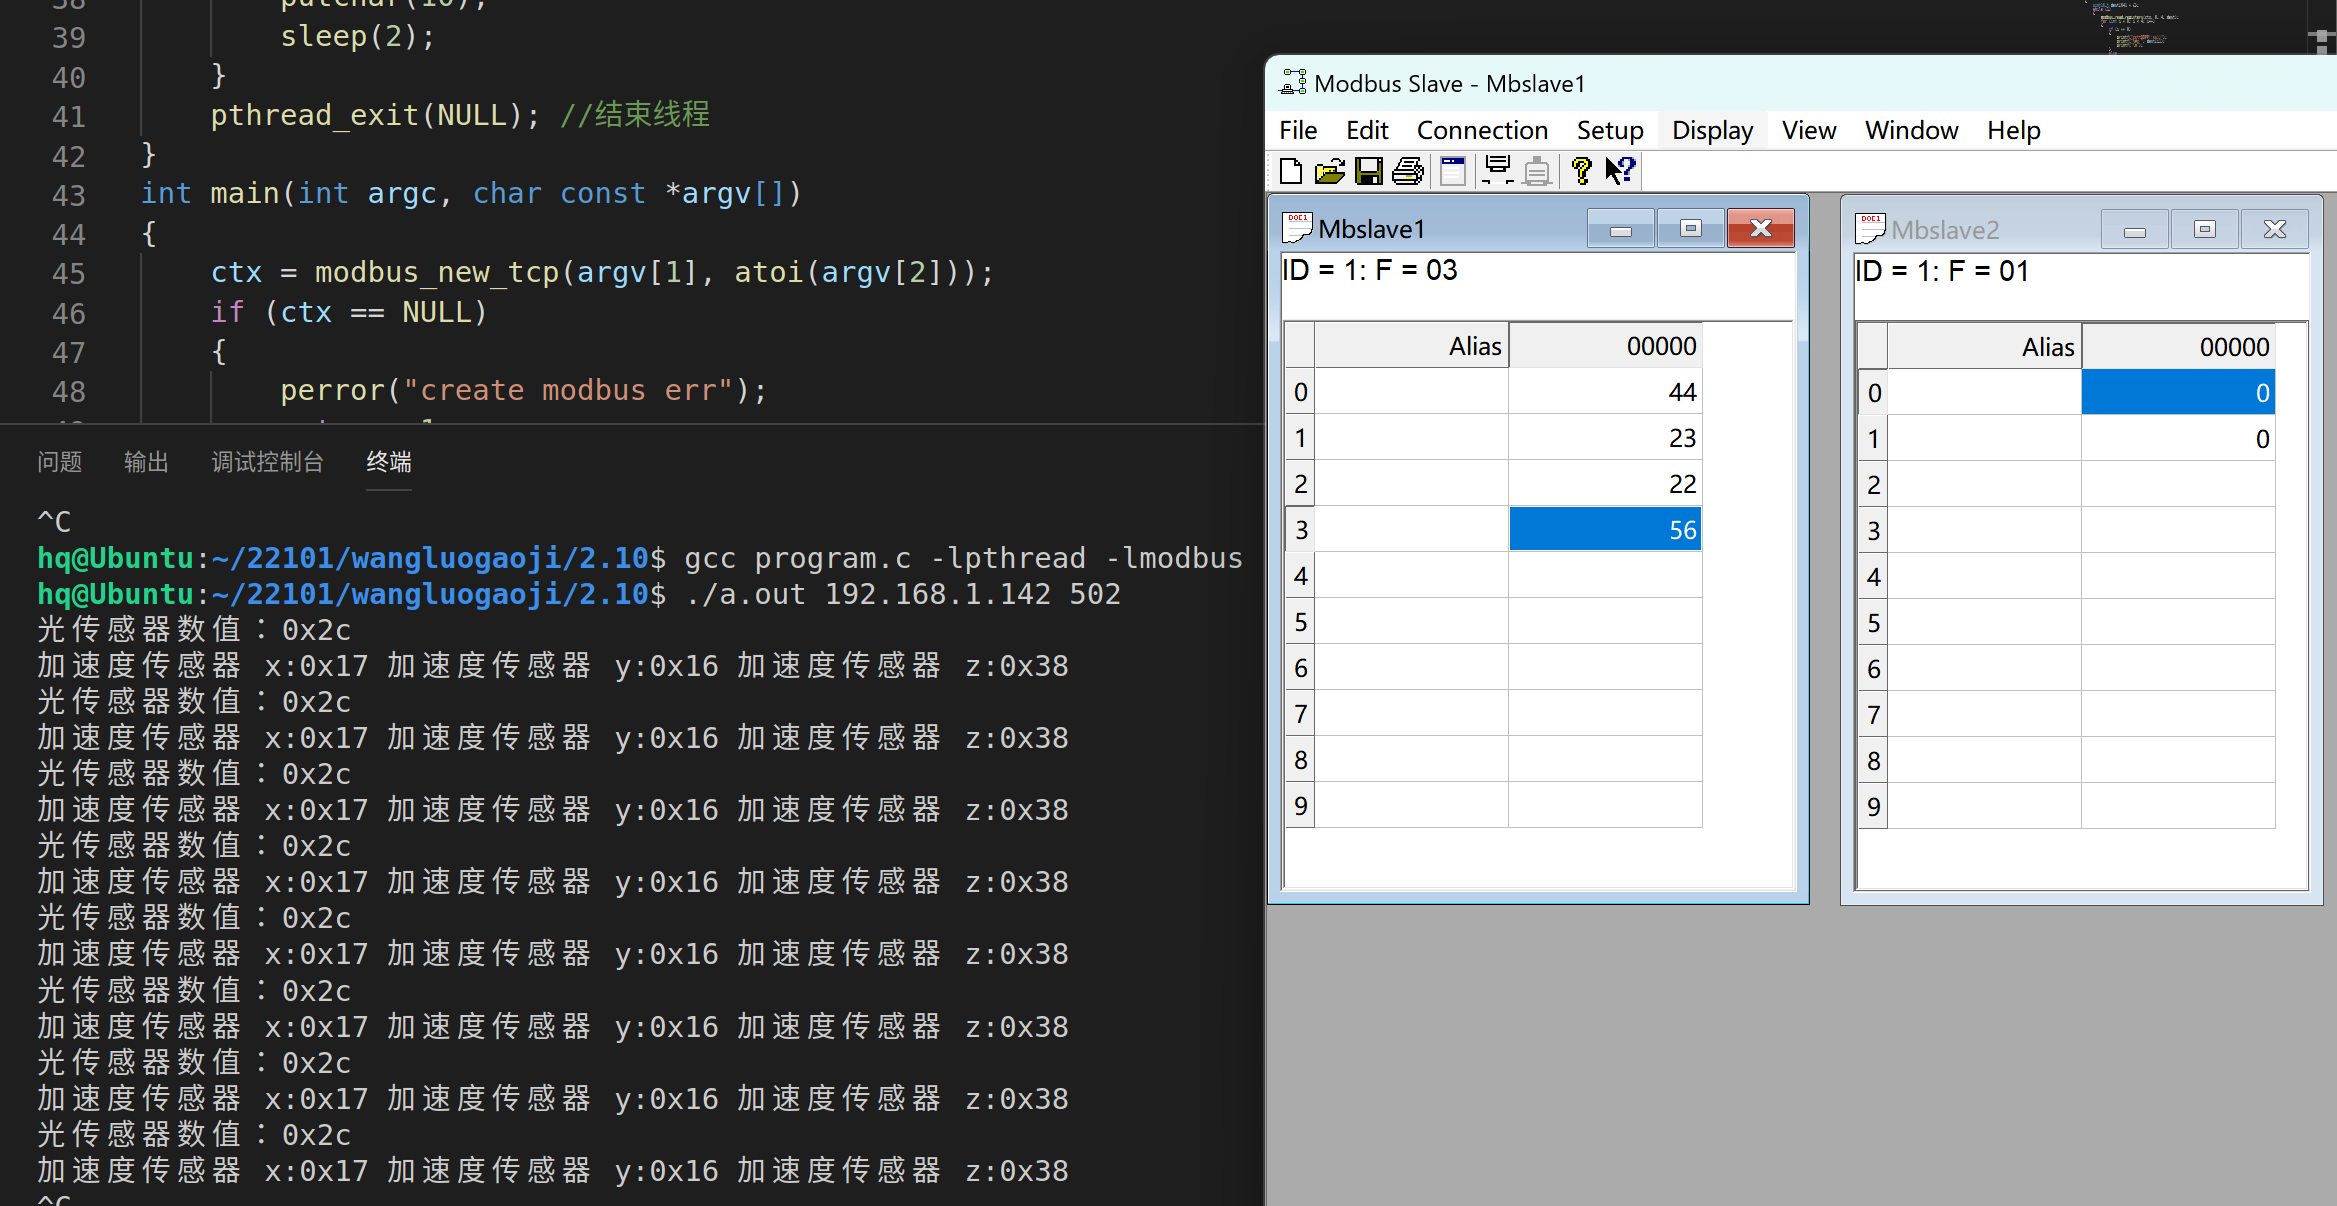Select Mbslave1 register 0 cell with value 44
The image size is (2337, 1206).
click(1604, 392)
